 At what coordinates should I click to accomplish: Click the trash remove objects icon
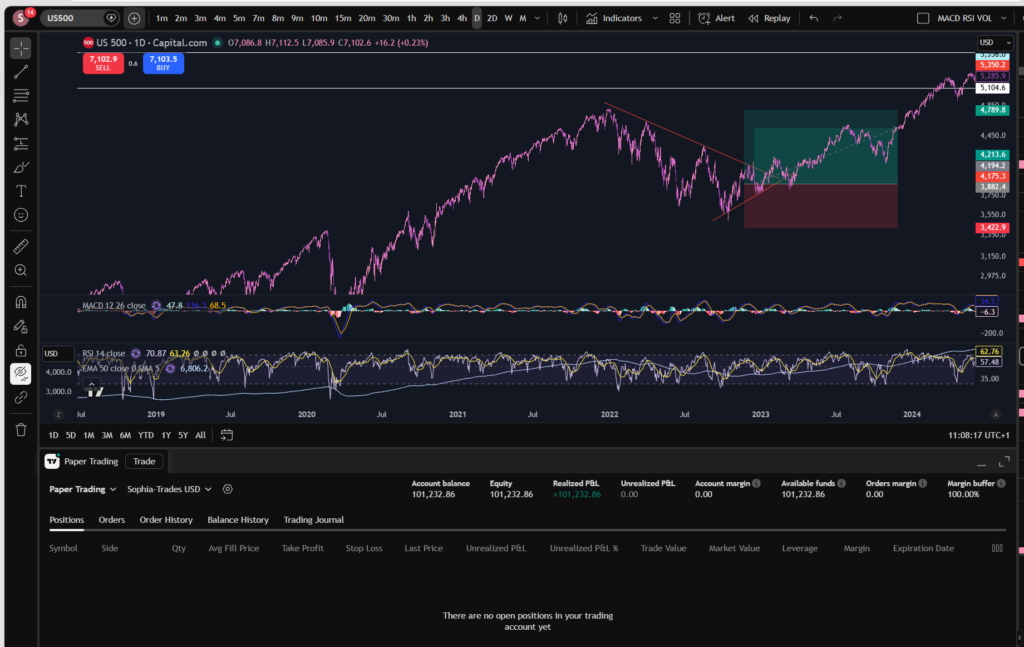[x=21, y=430]
